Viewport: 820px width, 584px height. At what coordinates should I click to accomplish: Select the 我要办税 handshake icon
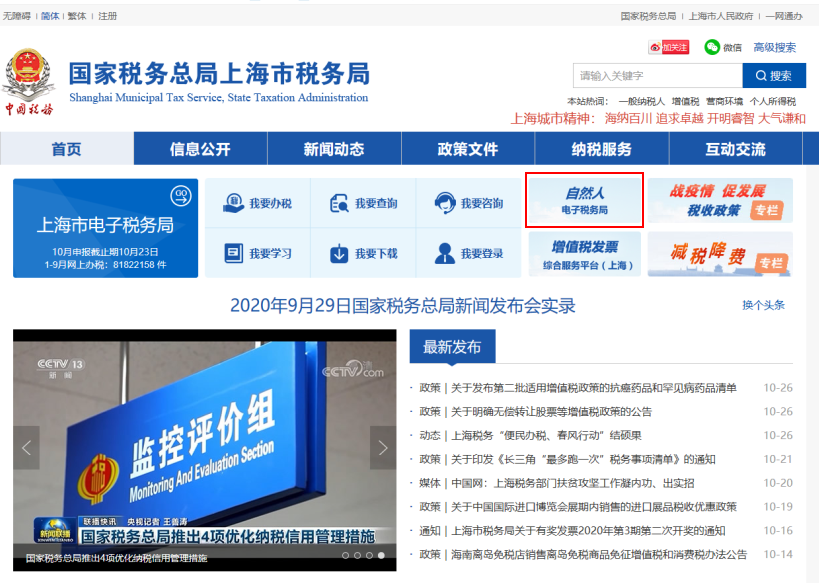(230, 202)
